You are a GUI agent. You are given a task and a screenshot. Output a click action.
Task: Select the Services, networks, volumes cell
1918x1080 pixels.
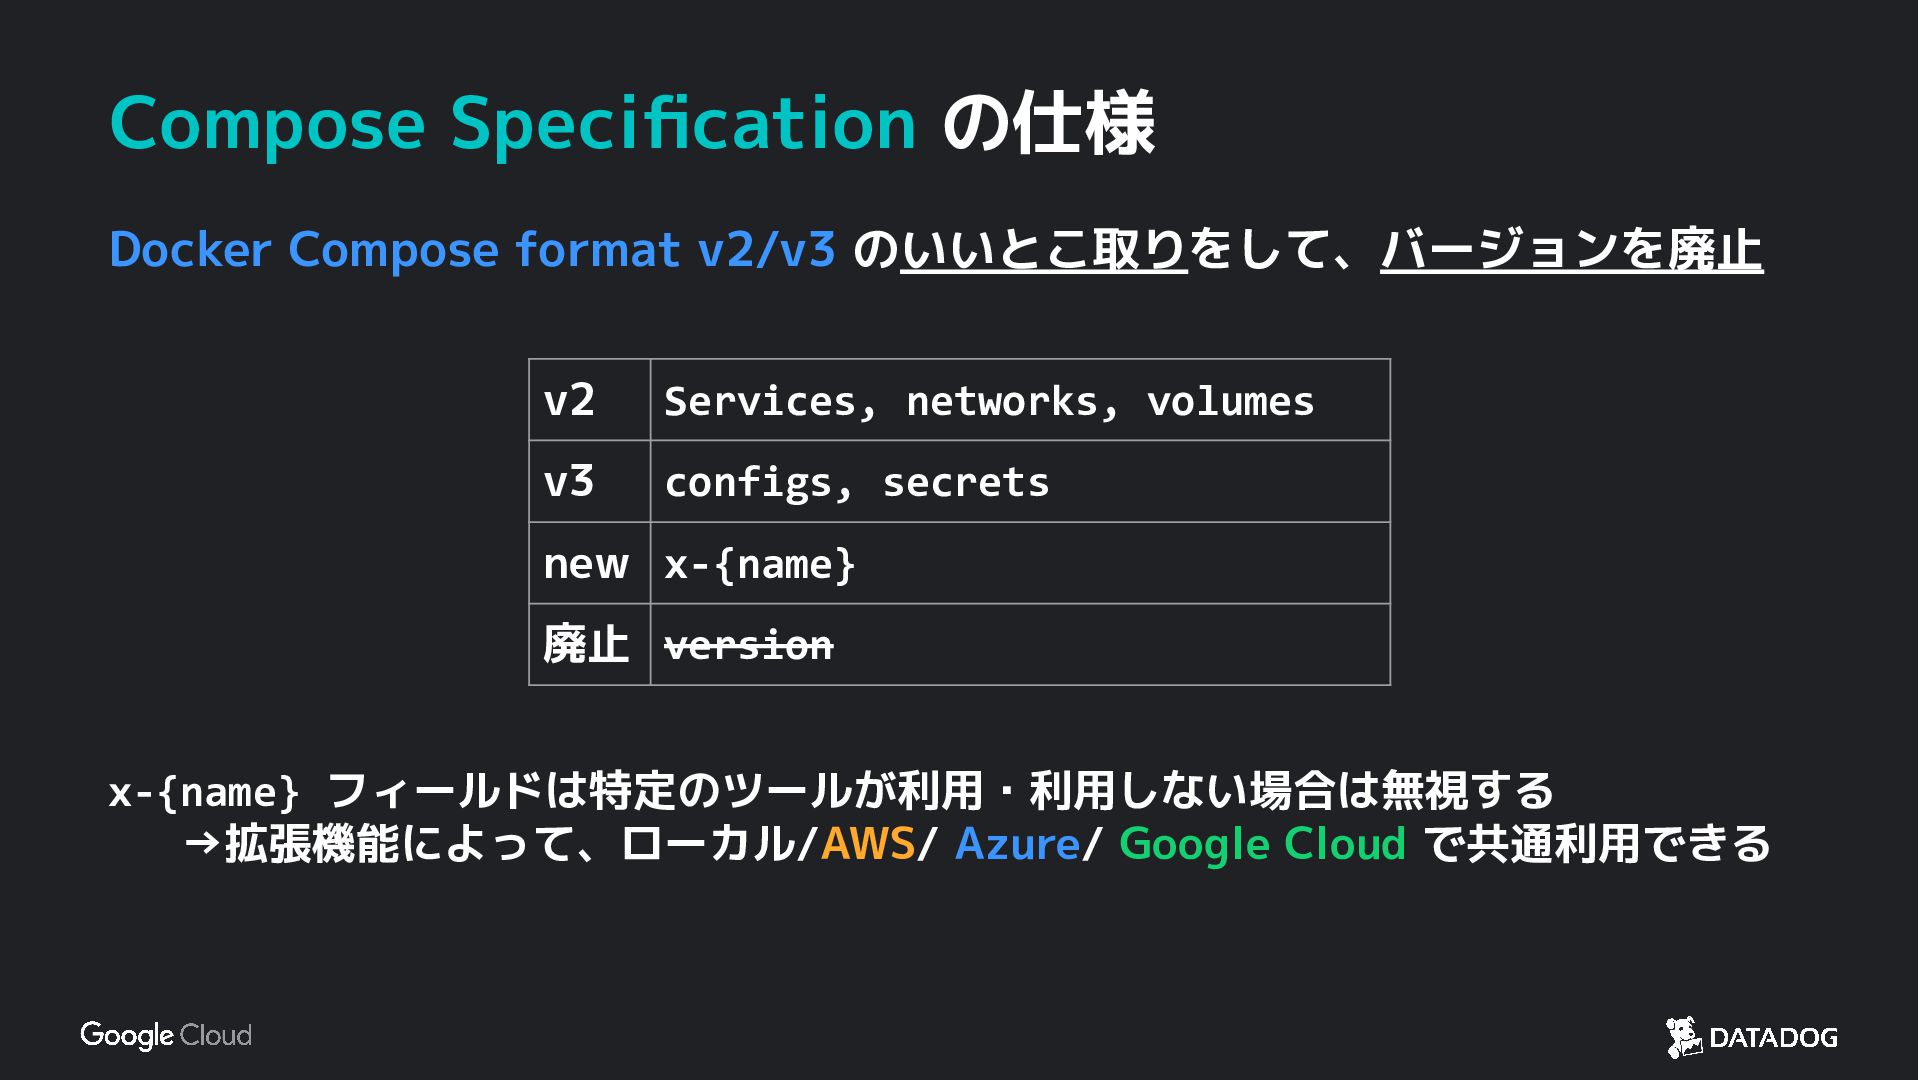tap(1019, 400)
